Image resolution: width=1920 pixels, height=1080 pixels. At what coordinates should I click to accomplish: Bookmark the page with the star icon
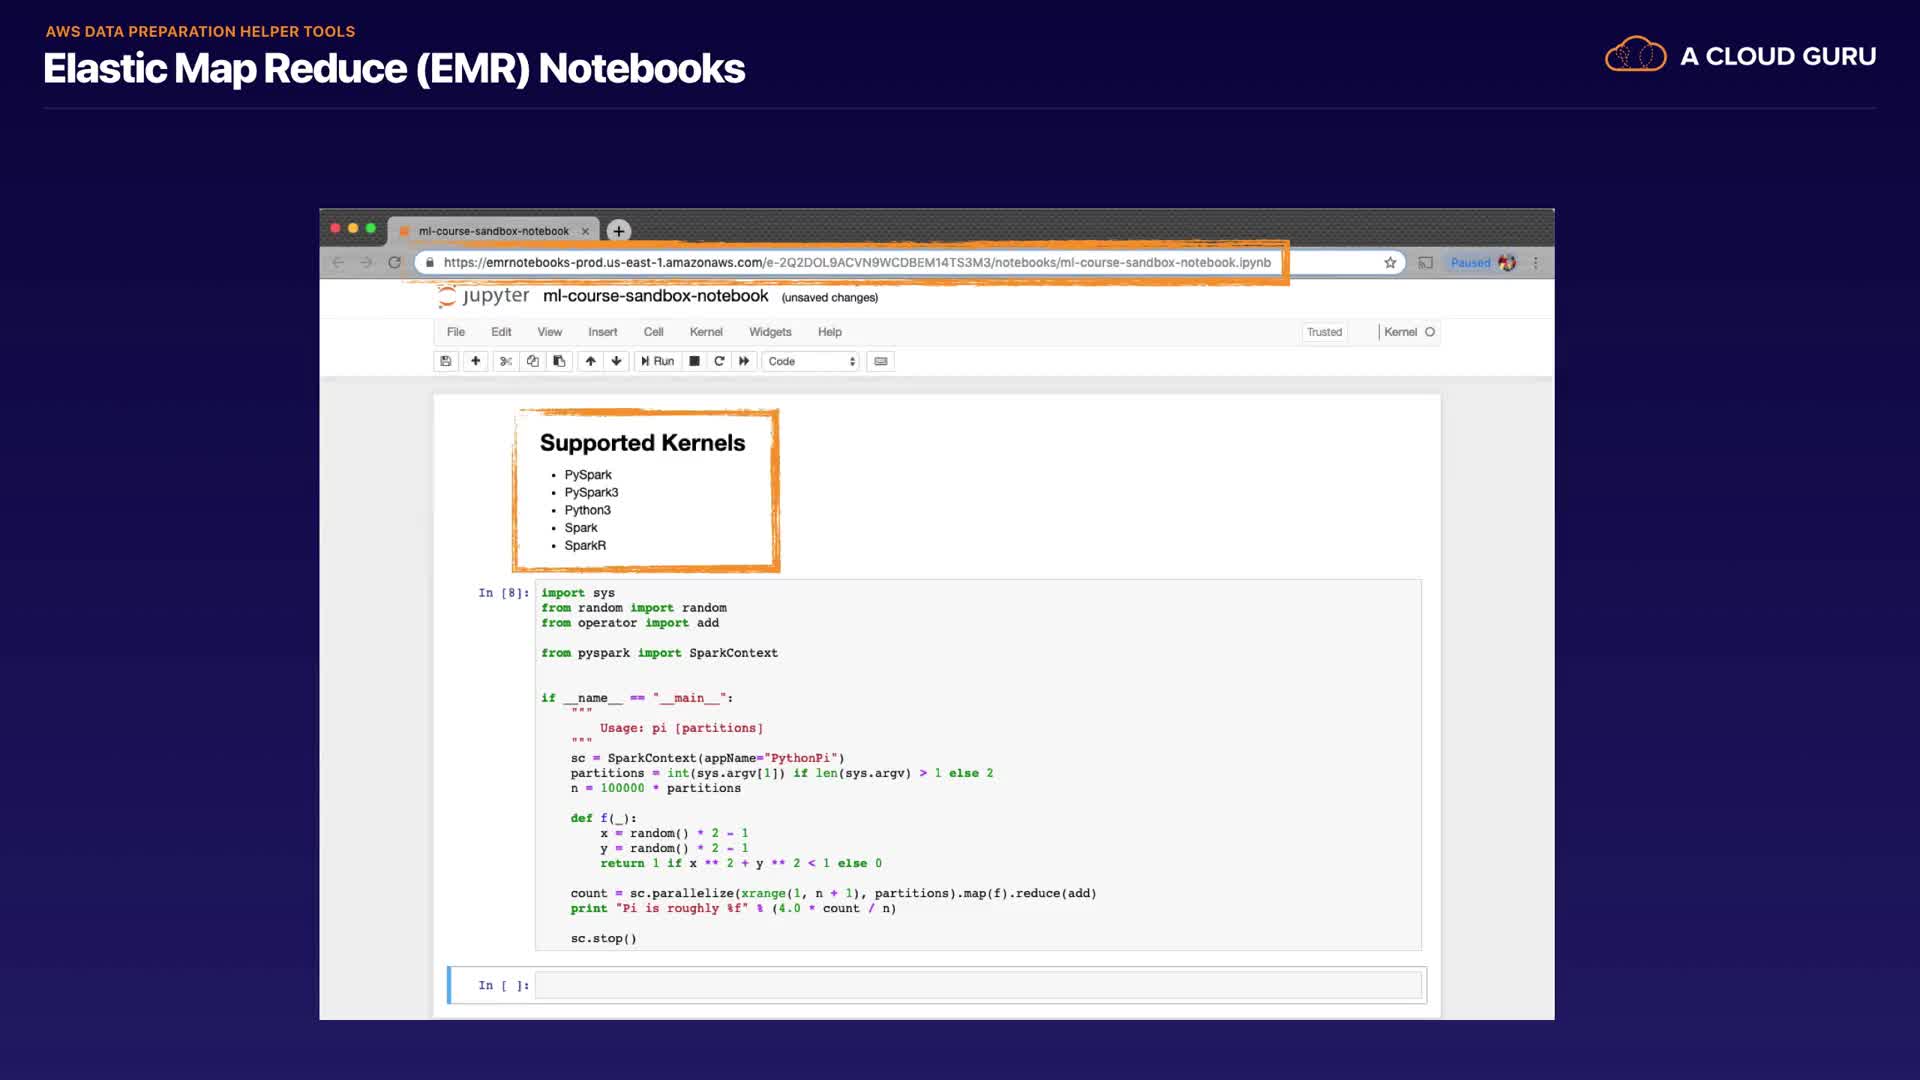(1390, 263)
